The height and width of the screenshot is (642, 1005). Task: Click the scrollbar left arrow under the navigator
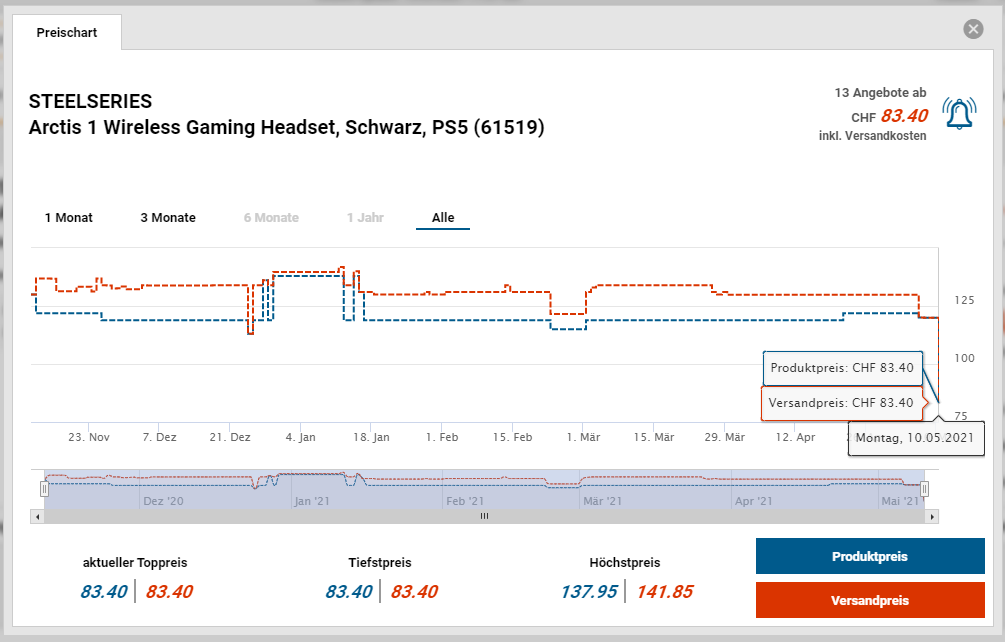point(37,517)
